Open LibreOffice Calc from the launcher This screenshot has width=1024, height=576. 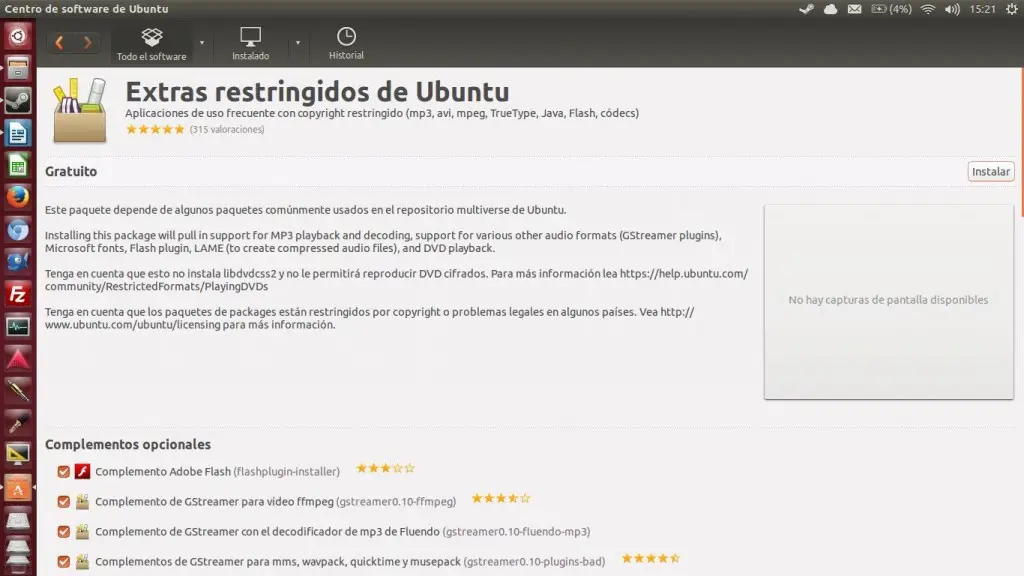pos(18,165)
